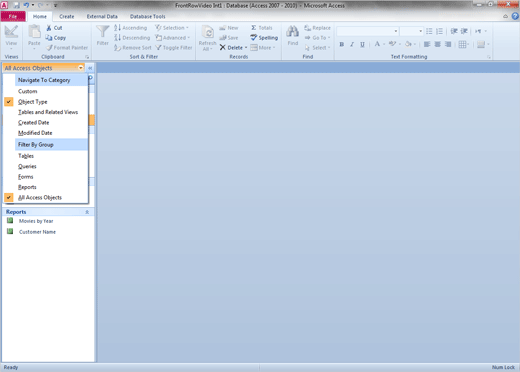Click the decrease indent icon
Screen dimensions: 520x372
(x=454, y=31)
